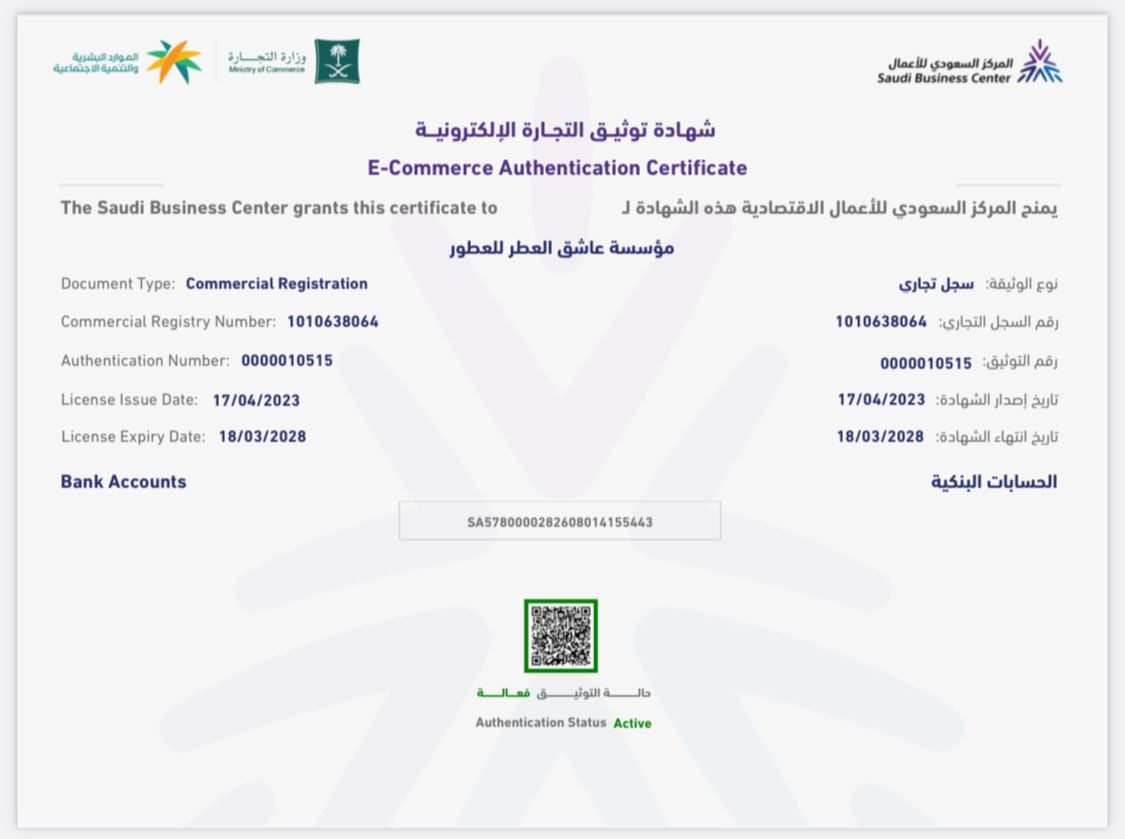Click the green Active status text

click(632, 723)
